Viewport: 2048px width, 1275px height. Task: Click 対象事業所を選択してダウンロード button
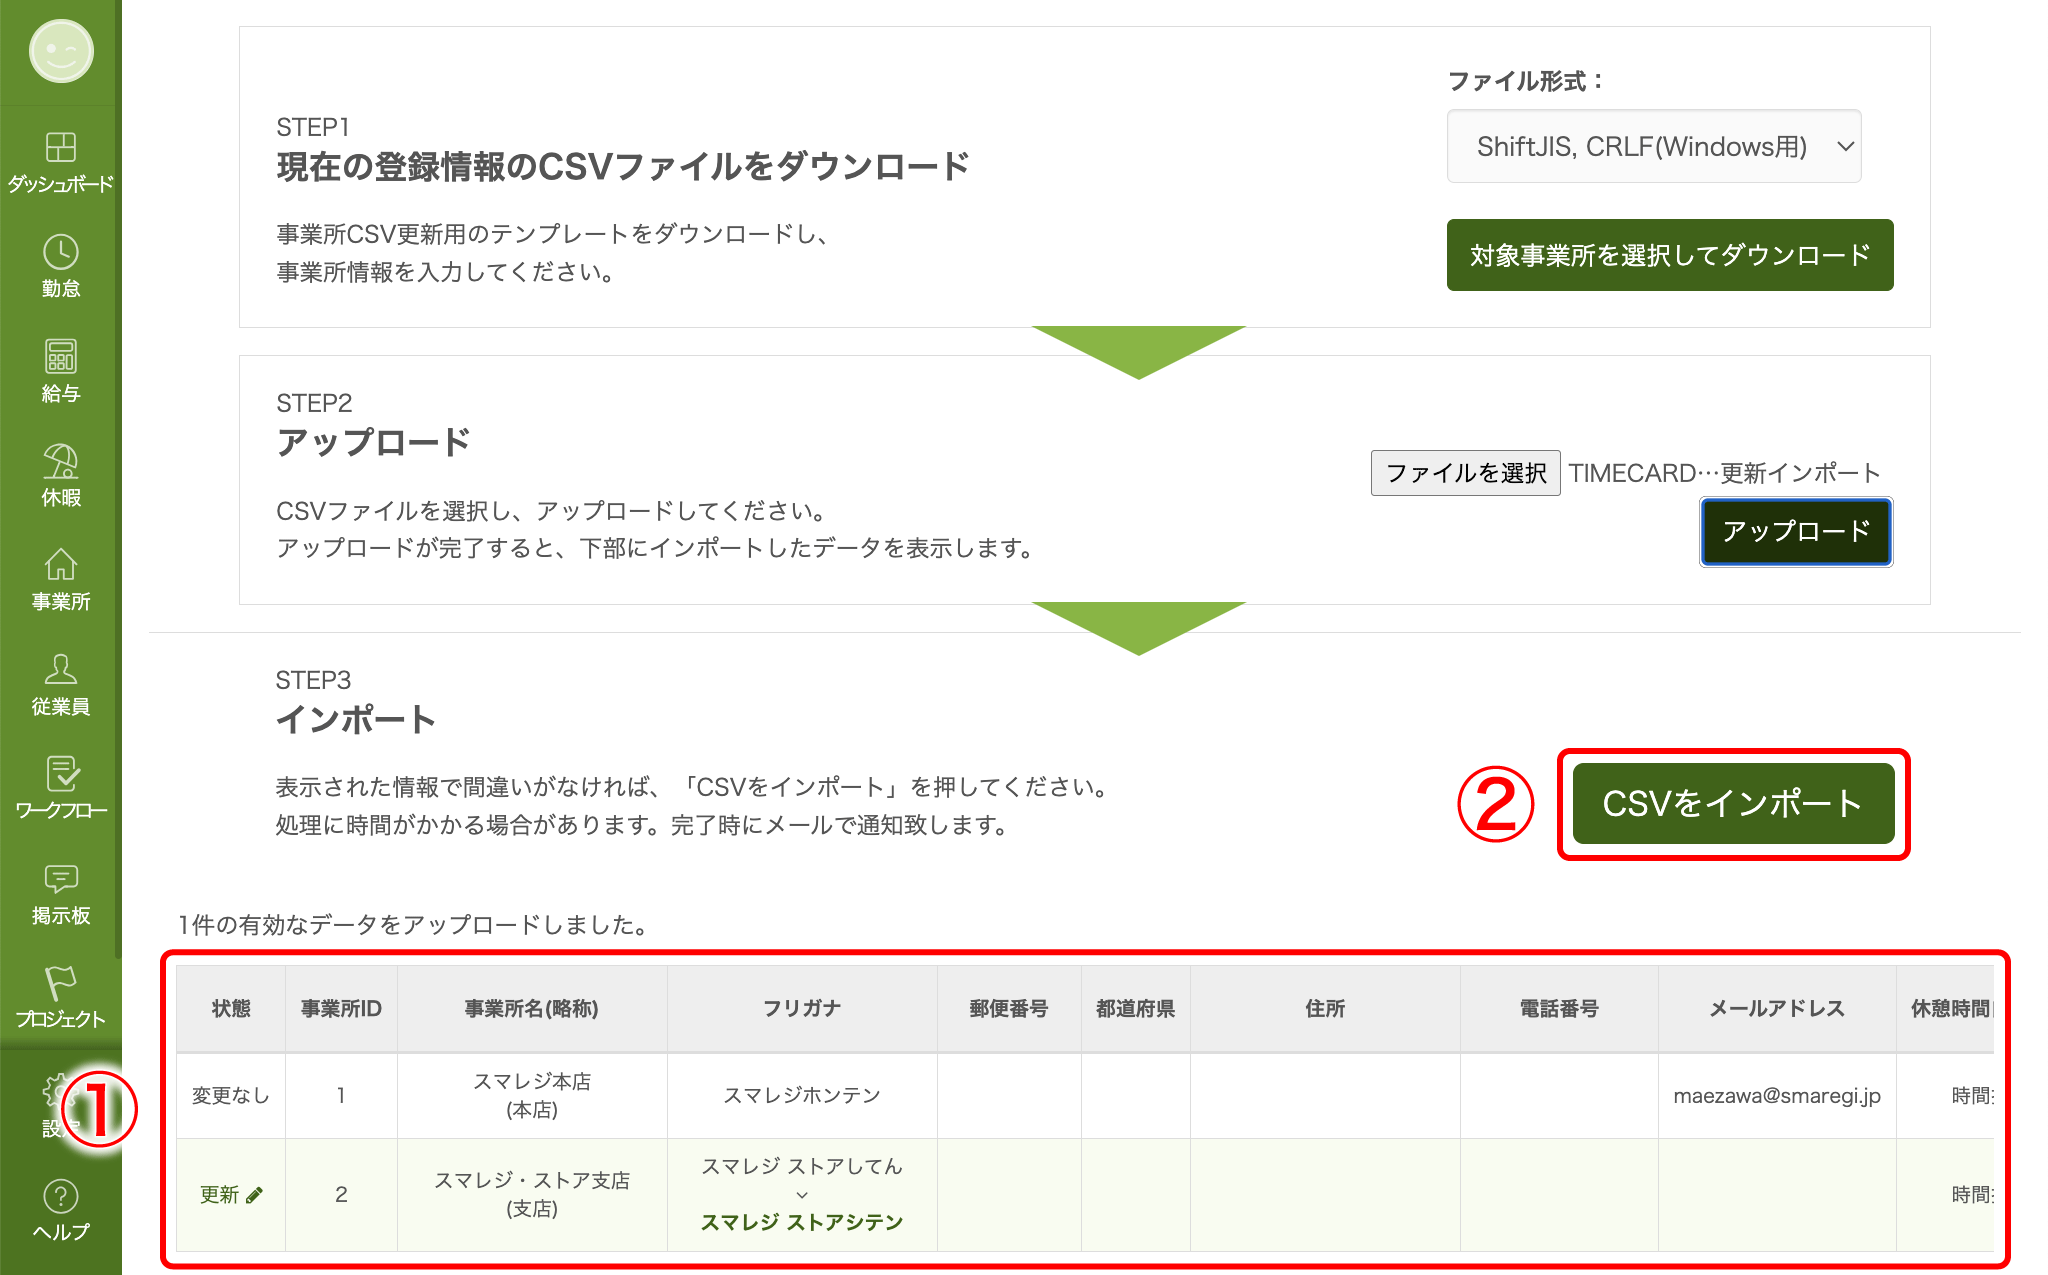pyautogui.click(x=1670, y=255)
